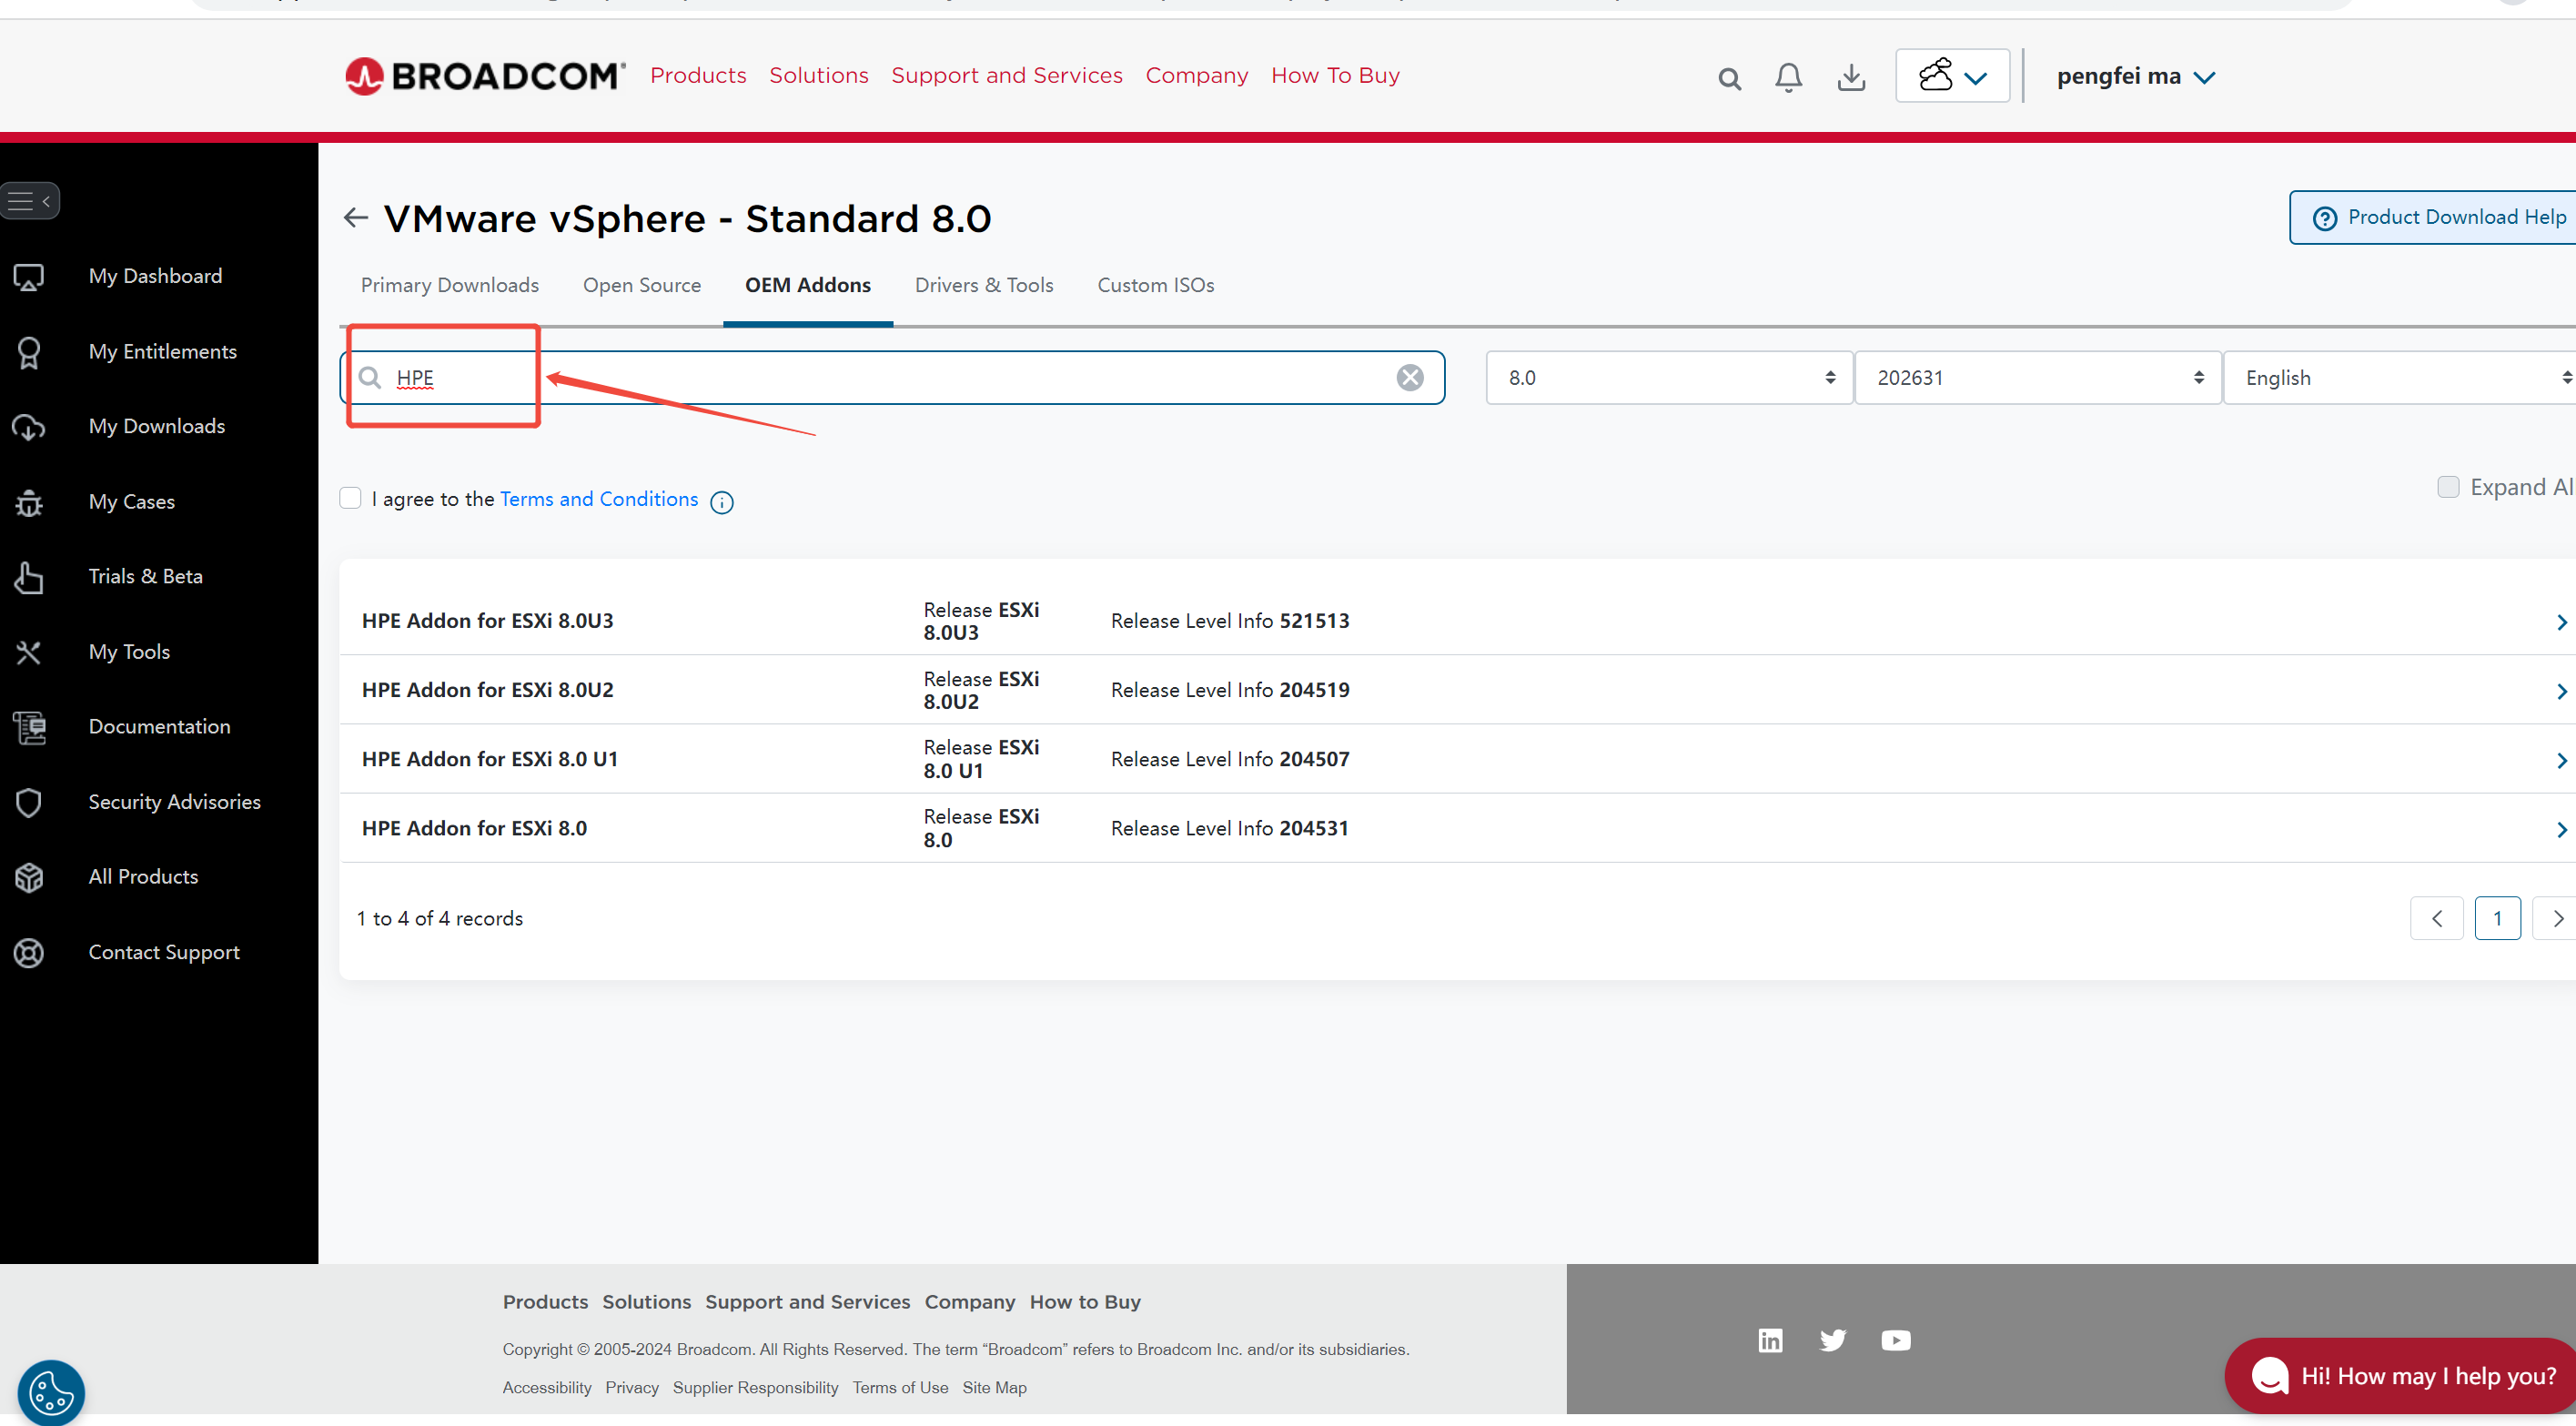Go to previous results page arrow
2576x1426 pixels.
(x=2436, y=918)
